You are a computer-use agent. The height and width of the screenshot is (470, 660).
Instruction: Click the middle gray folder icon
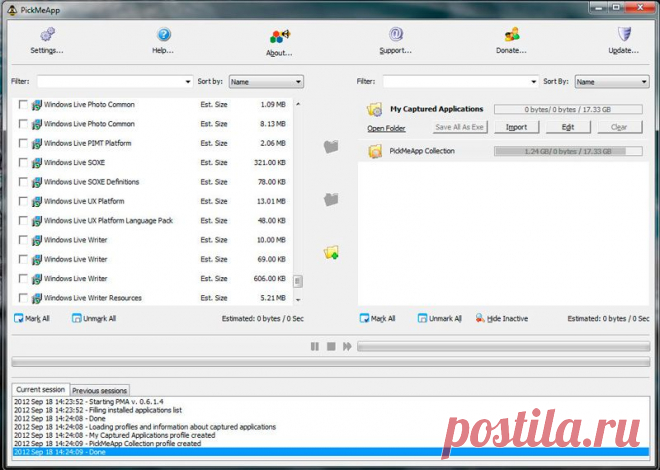[331, 199]
